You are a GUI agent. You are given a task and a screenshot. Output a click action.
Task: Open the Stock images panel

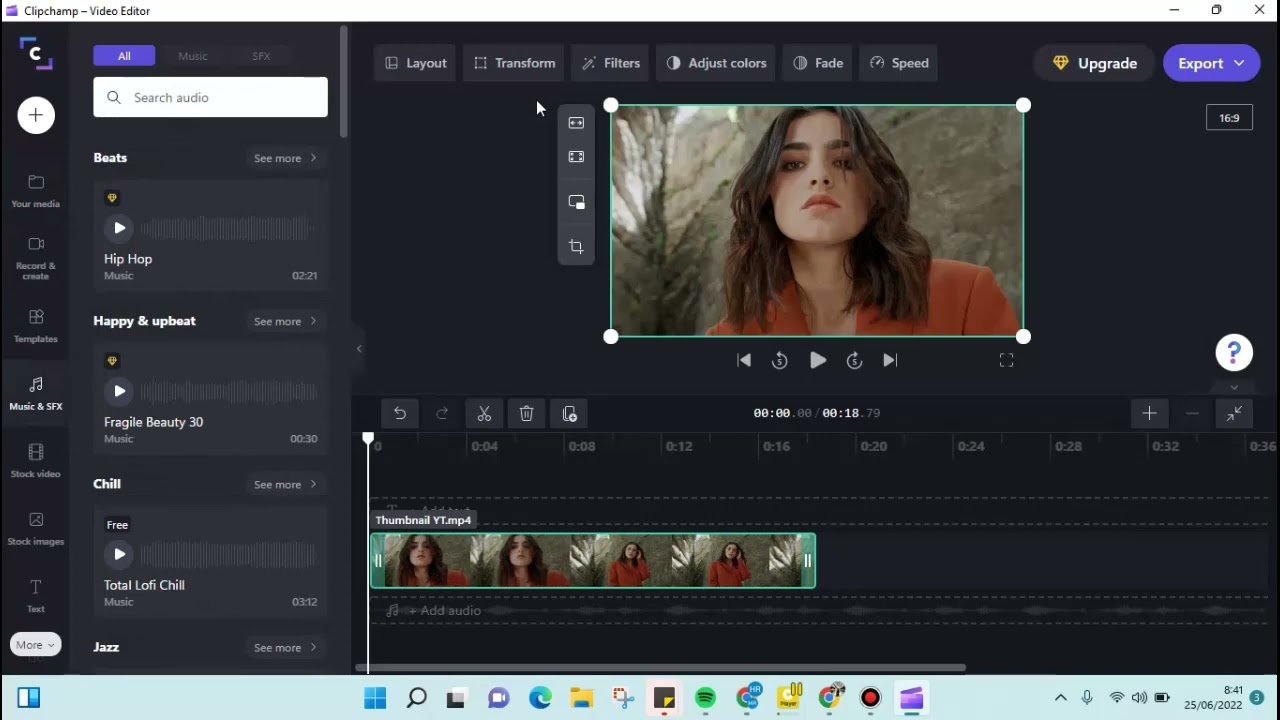click(x=35, y=529)
